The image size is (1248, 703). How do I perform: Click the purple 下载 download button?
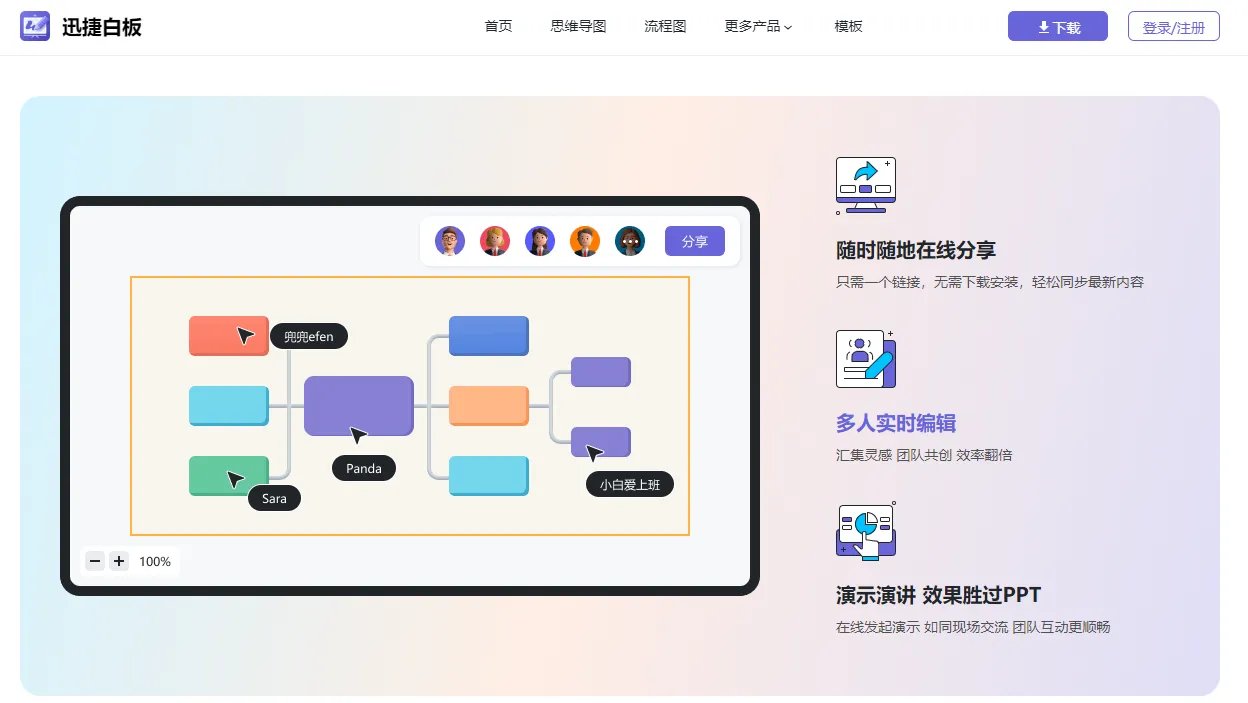coord(1057,26)
